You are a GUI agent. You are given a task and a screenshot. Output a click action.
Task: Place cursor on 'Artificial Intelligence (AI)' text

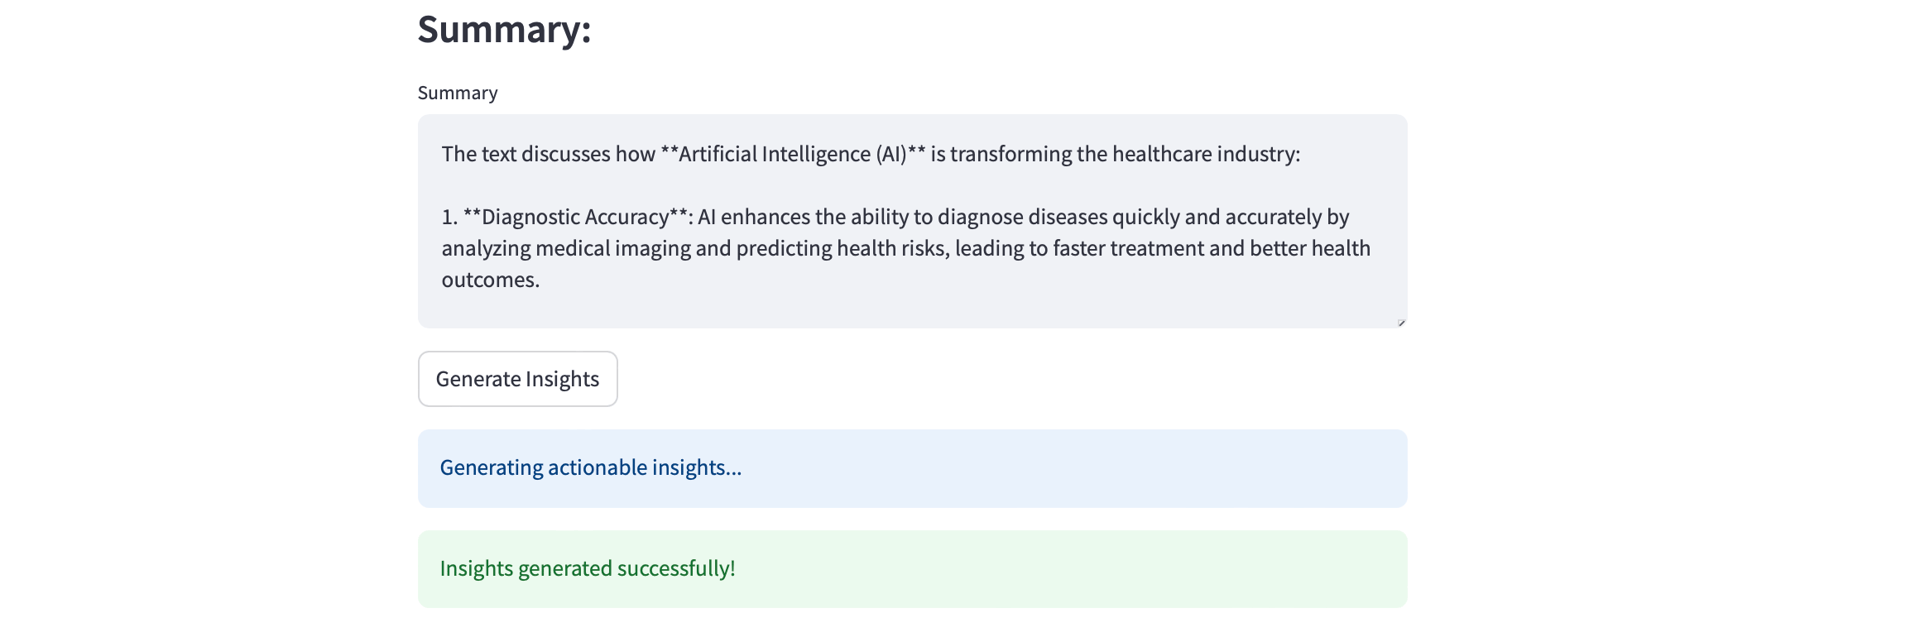point(792,154)
